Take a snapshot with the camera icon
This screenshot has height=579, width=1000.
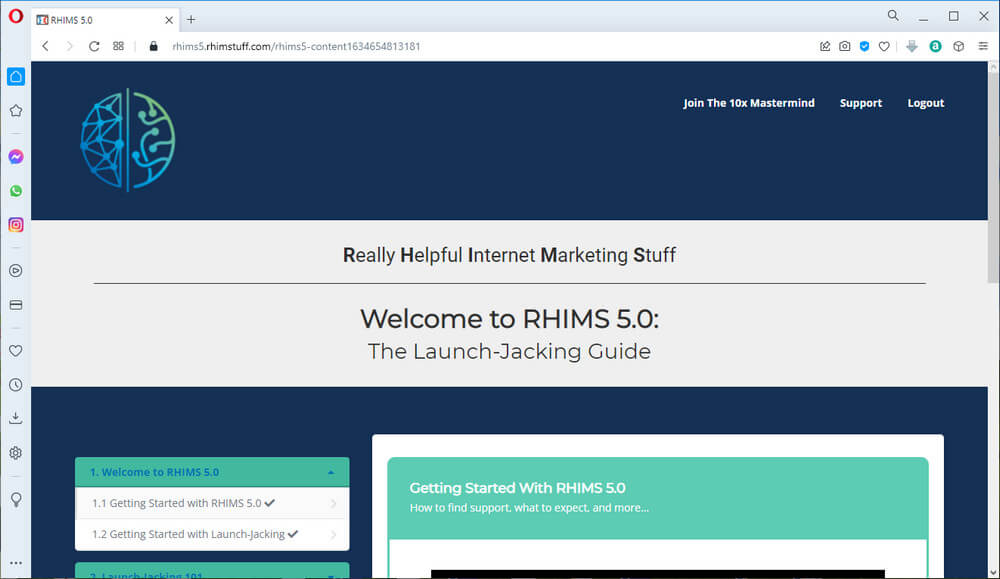click(844, 46)
